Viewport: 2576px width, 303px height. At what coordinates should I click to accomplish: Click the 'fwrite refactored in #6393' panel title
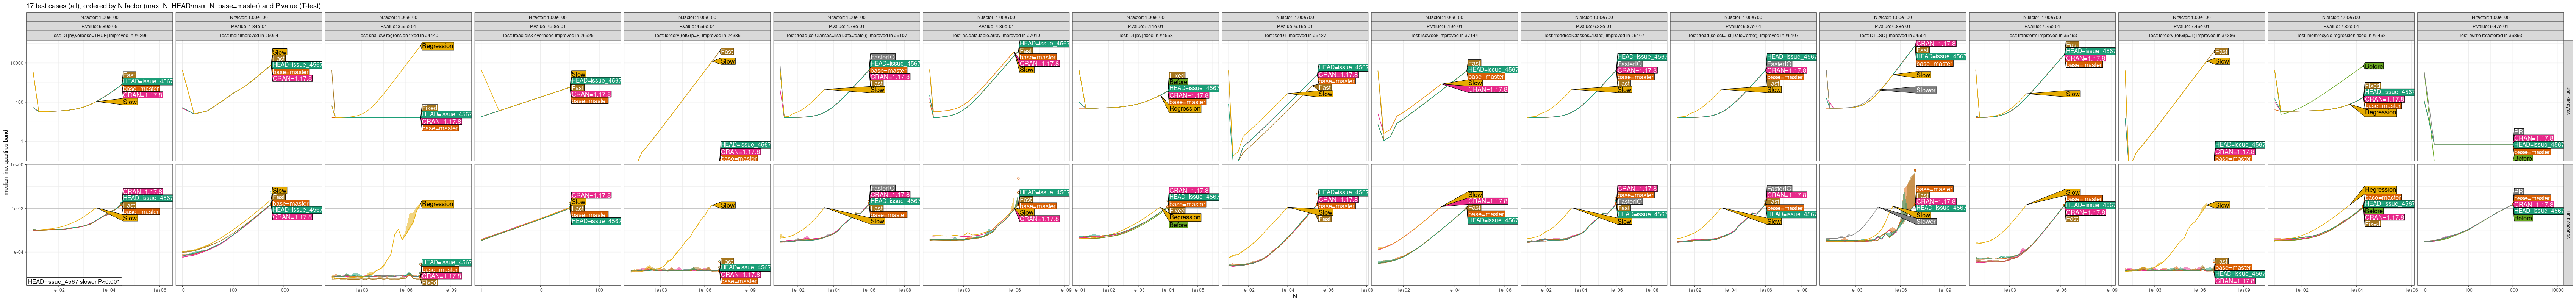[2489, 35]
